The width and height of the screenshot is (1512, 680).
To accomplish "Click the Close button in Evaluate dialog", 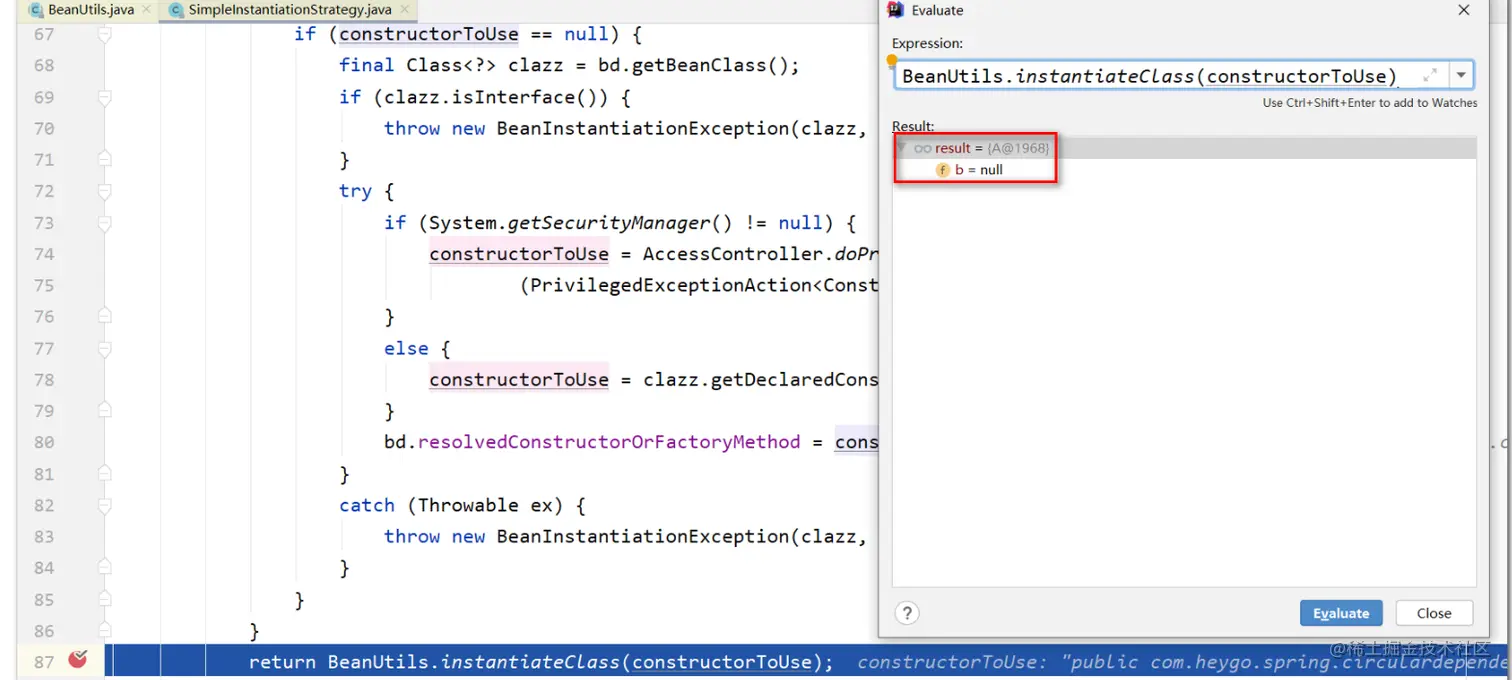I will pyautogui.click(x=1433, y=613).
